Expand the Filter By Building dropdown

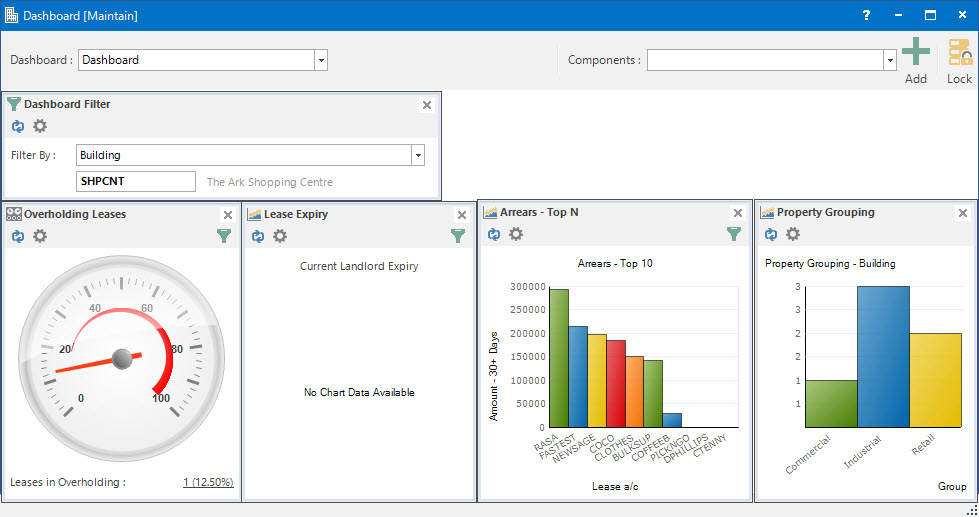pos(418,155)
